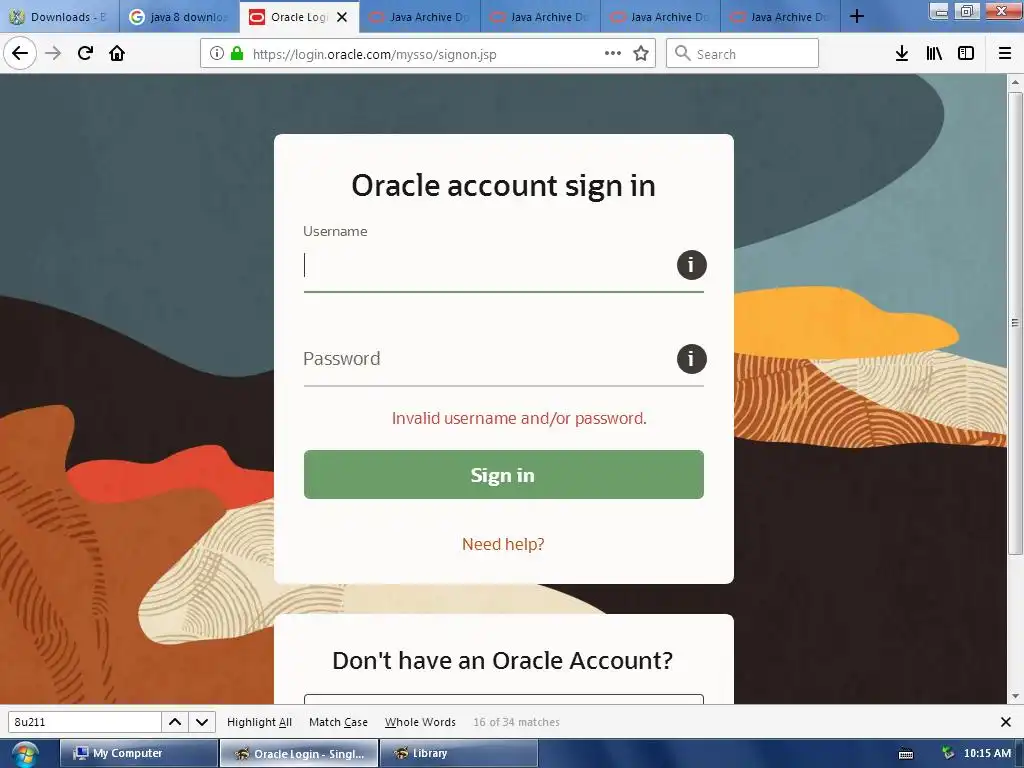This screenshot has width=1024, height=768.
Task: Show site information icon in address bar
Action: (217, 53)
